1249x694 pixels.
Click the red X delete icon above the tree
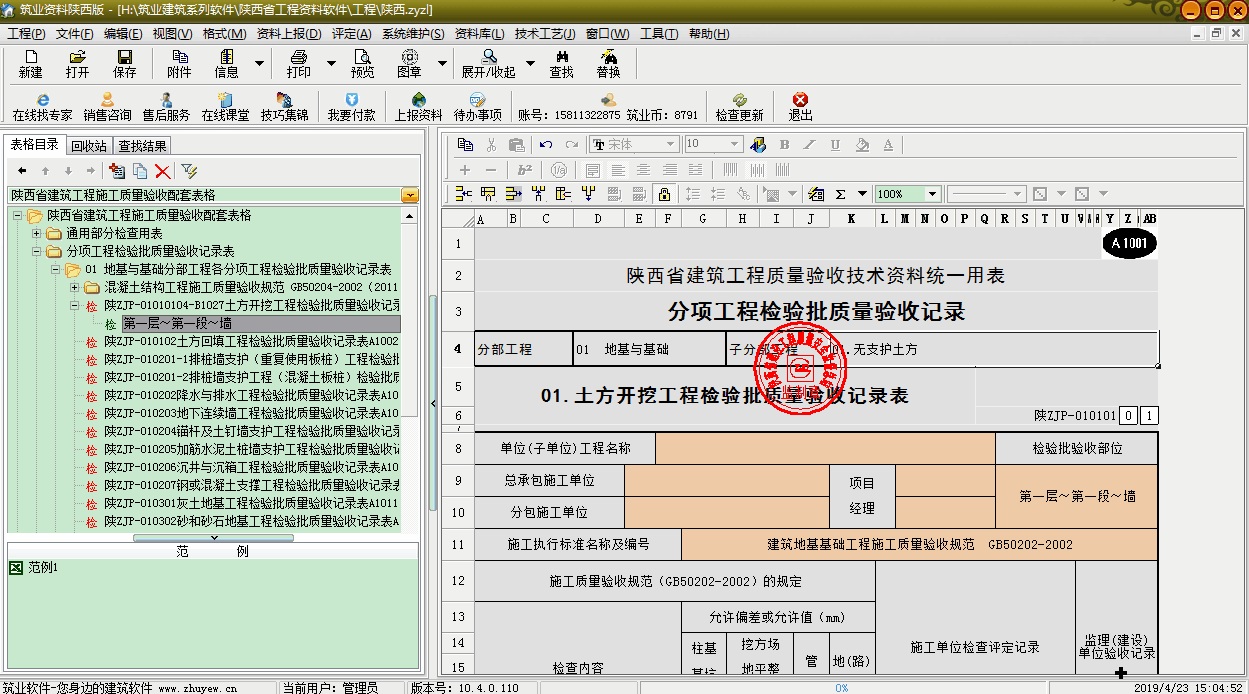coord(162,172)
